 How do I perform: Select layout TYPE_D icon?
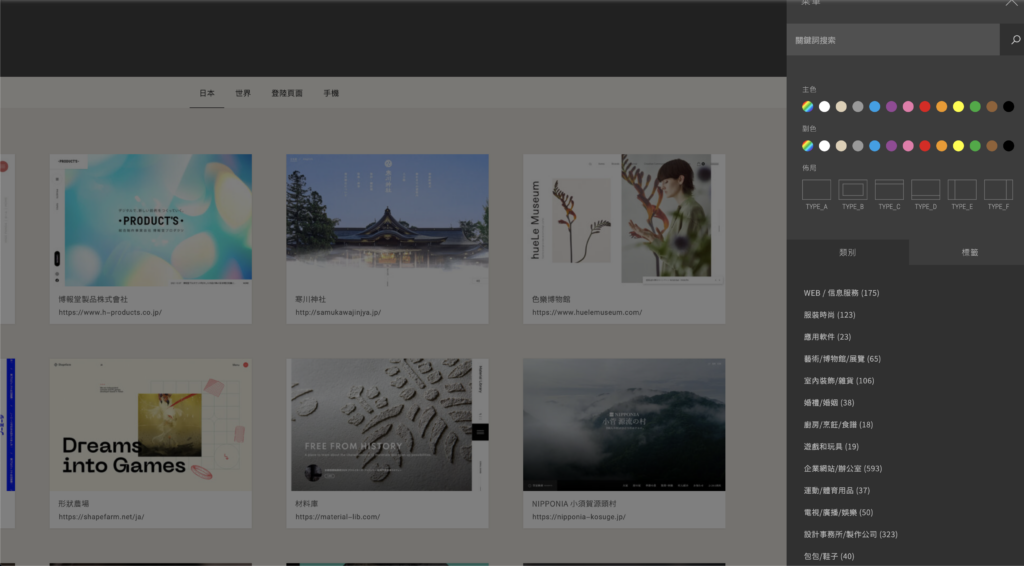tap(925, 189)
